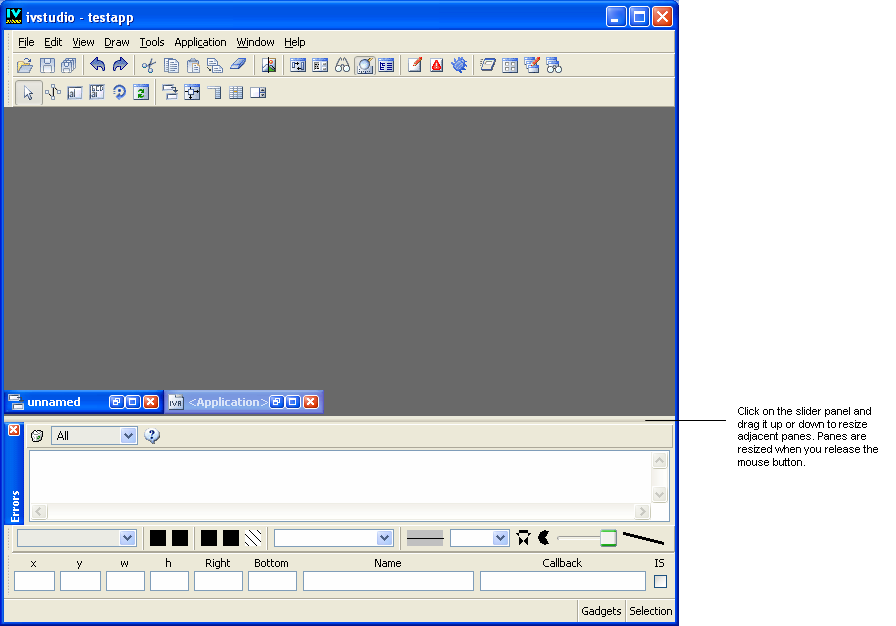Image resolution: width=896 pixels, height=626 pixels.
Task: Click the Open file folder icon
Action: tap(26, 66)
